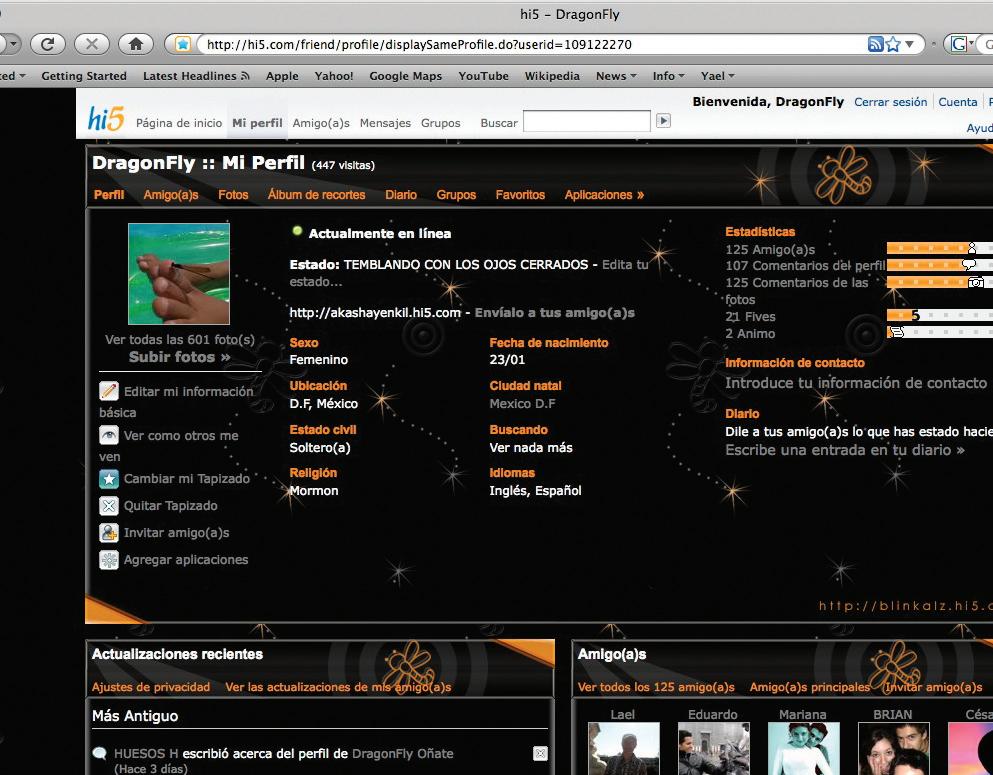
Task: Open Mensajes in top navigation
Action: [385, 123]
